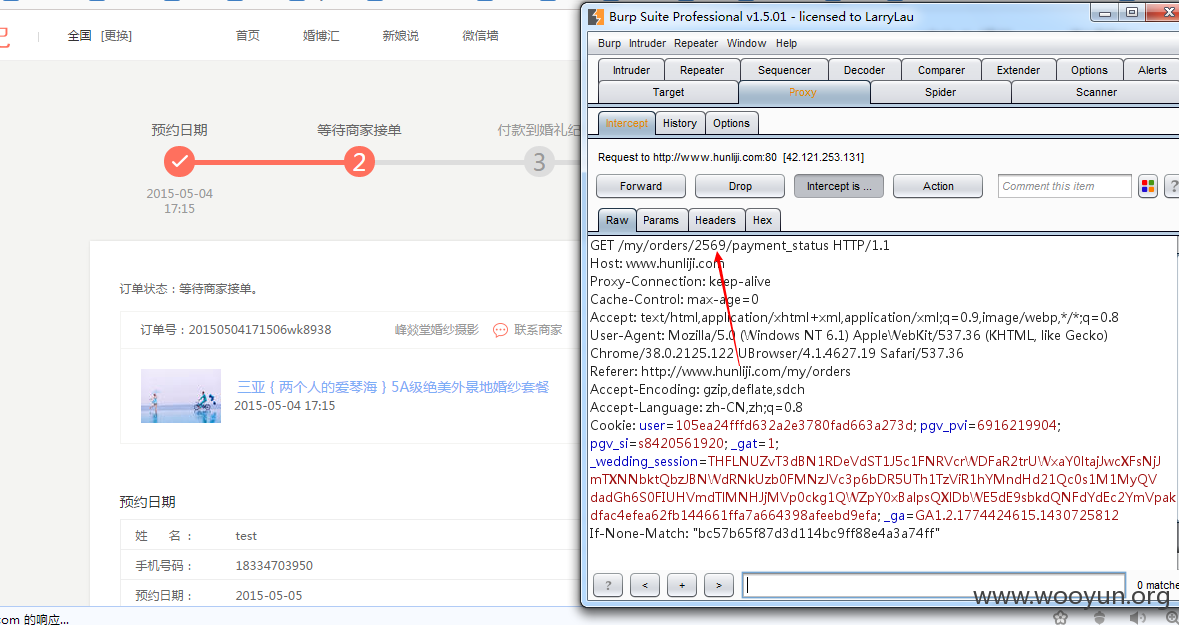Switch to the Hex view tab
This screenshot has width=1179, height=625.
(x=762, y=220)
